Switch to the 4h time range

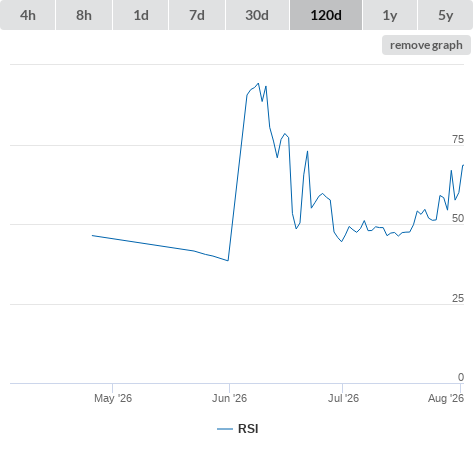pos(28,15)
